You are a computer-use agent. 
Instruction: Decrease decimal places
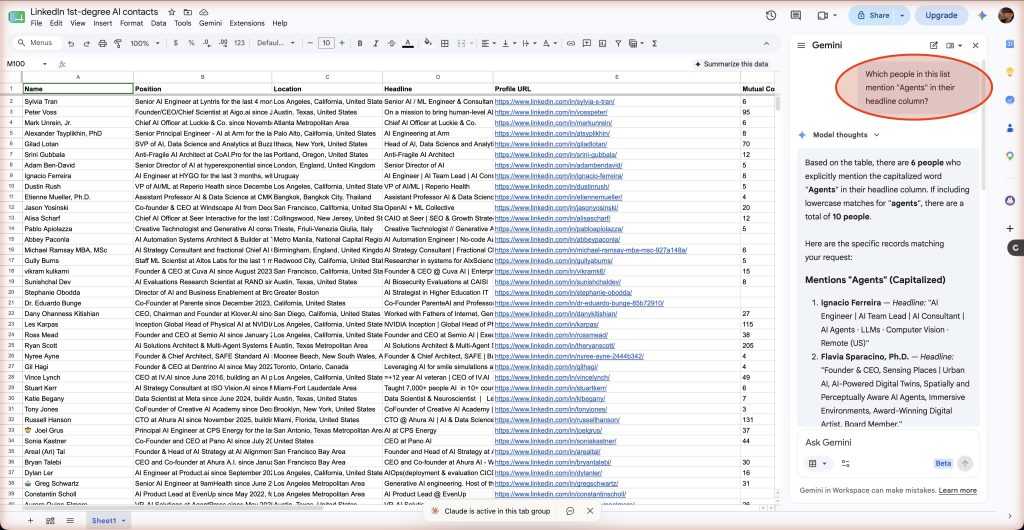point(207,44)
